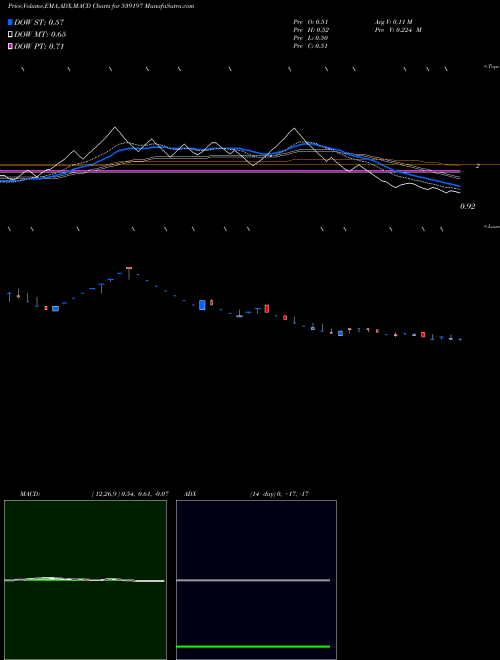Image resolution: width=500 pixels, height=660 pixels.
Task: Click the chart title mentioning MunafaSutra.com
Action: point(101,6)
